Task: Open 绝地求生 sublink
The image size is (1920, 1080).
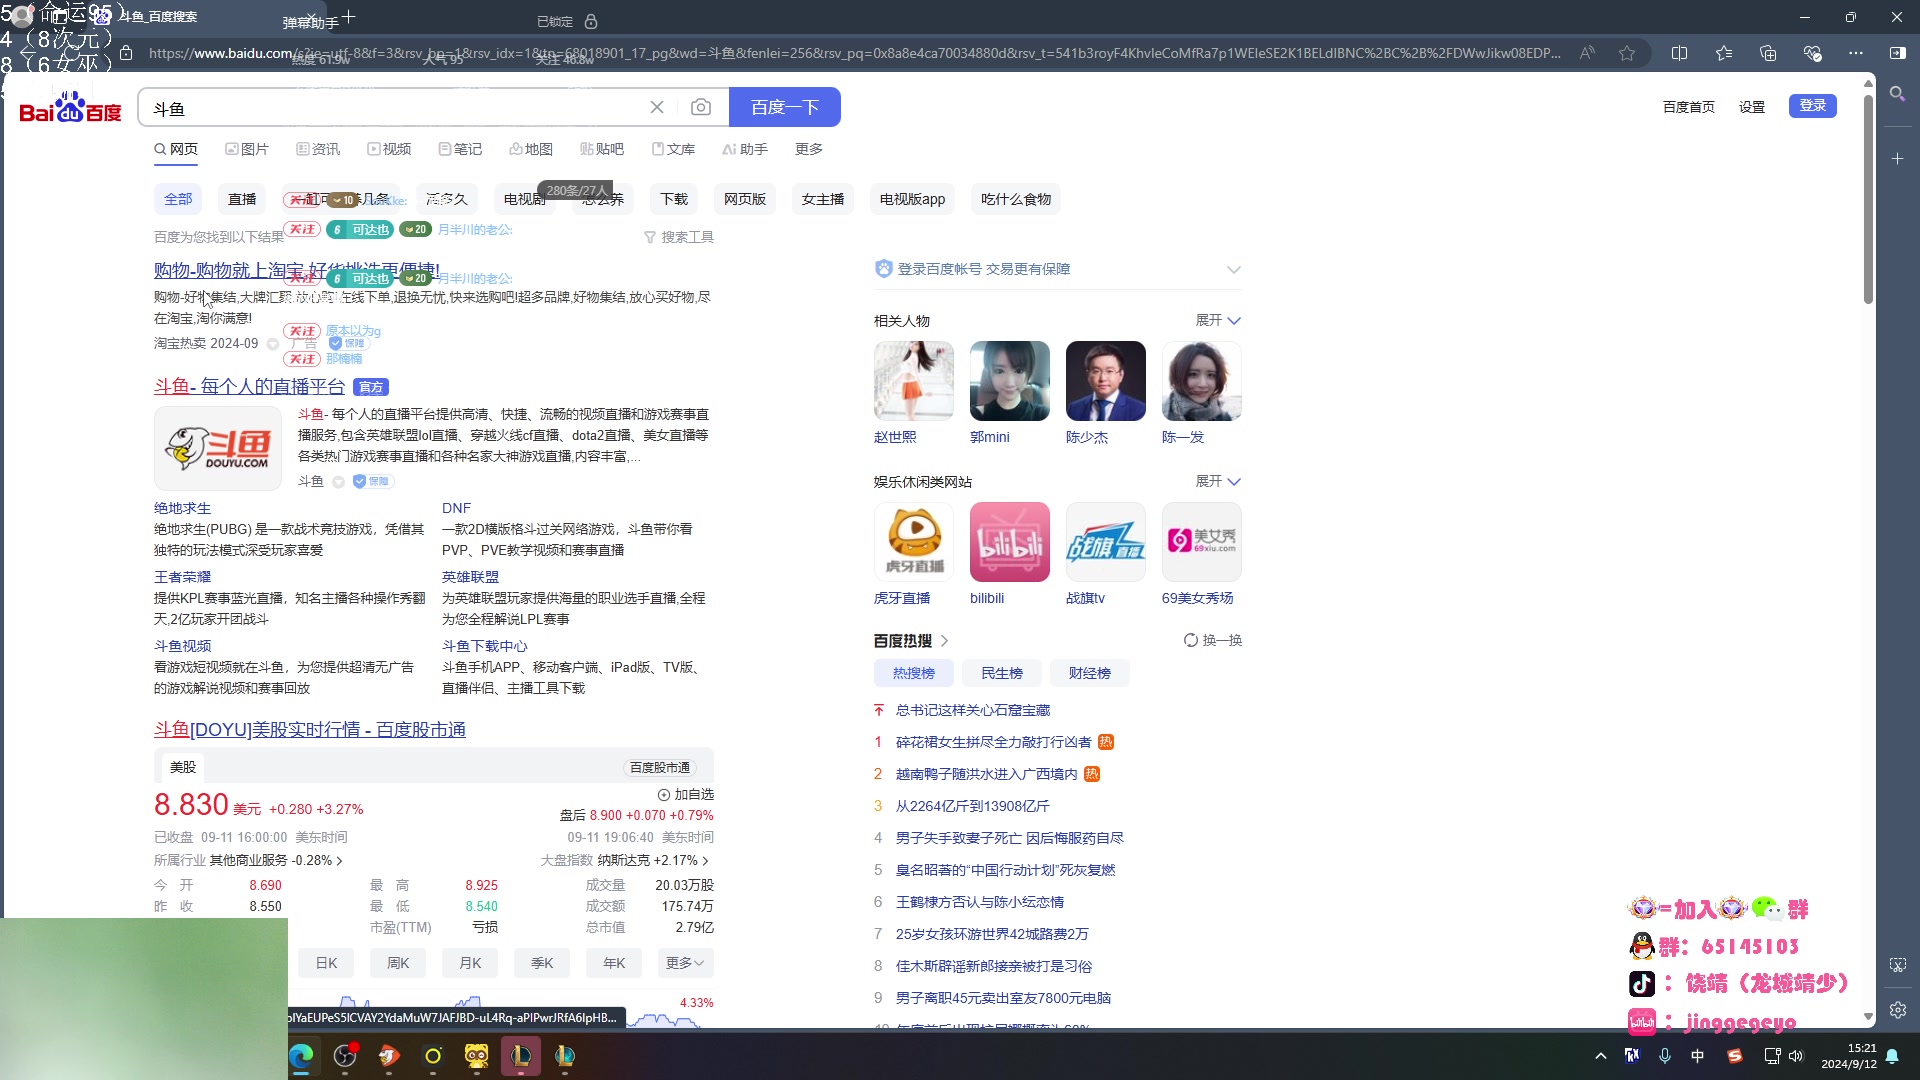Action: [x=183, y=508]
